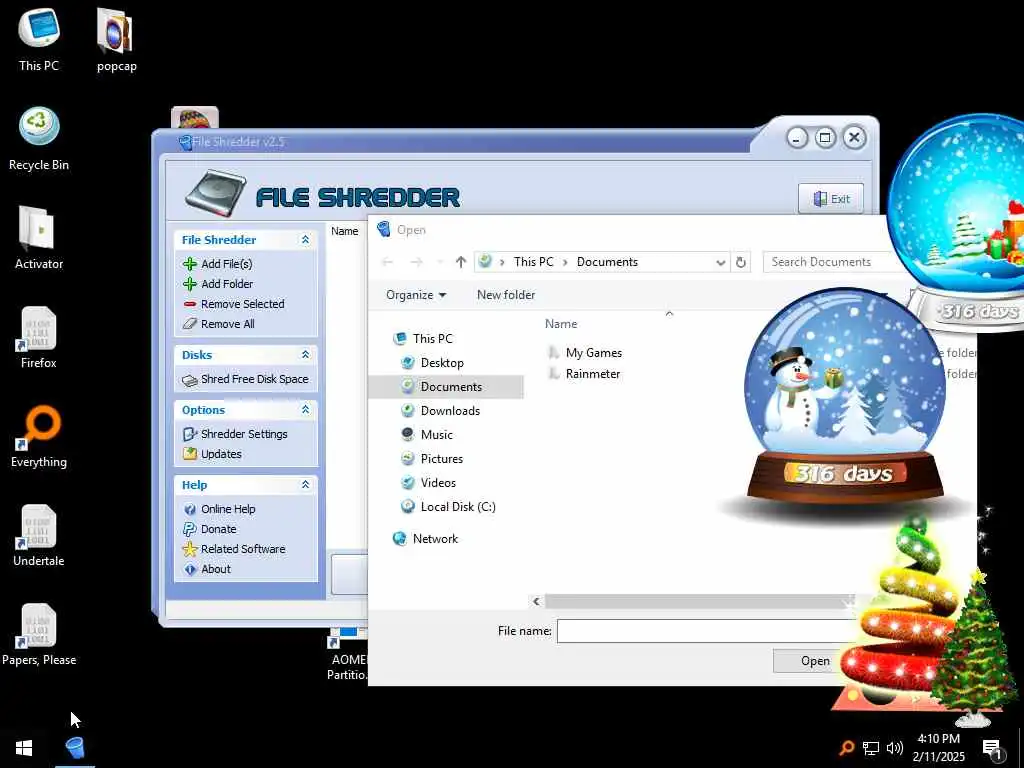Open the notification center icon
This screenshot has height=768, width=1024.
(x=992, y=749)
